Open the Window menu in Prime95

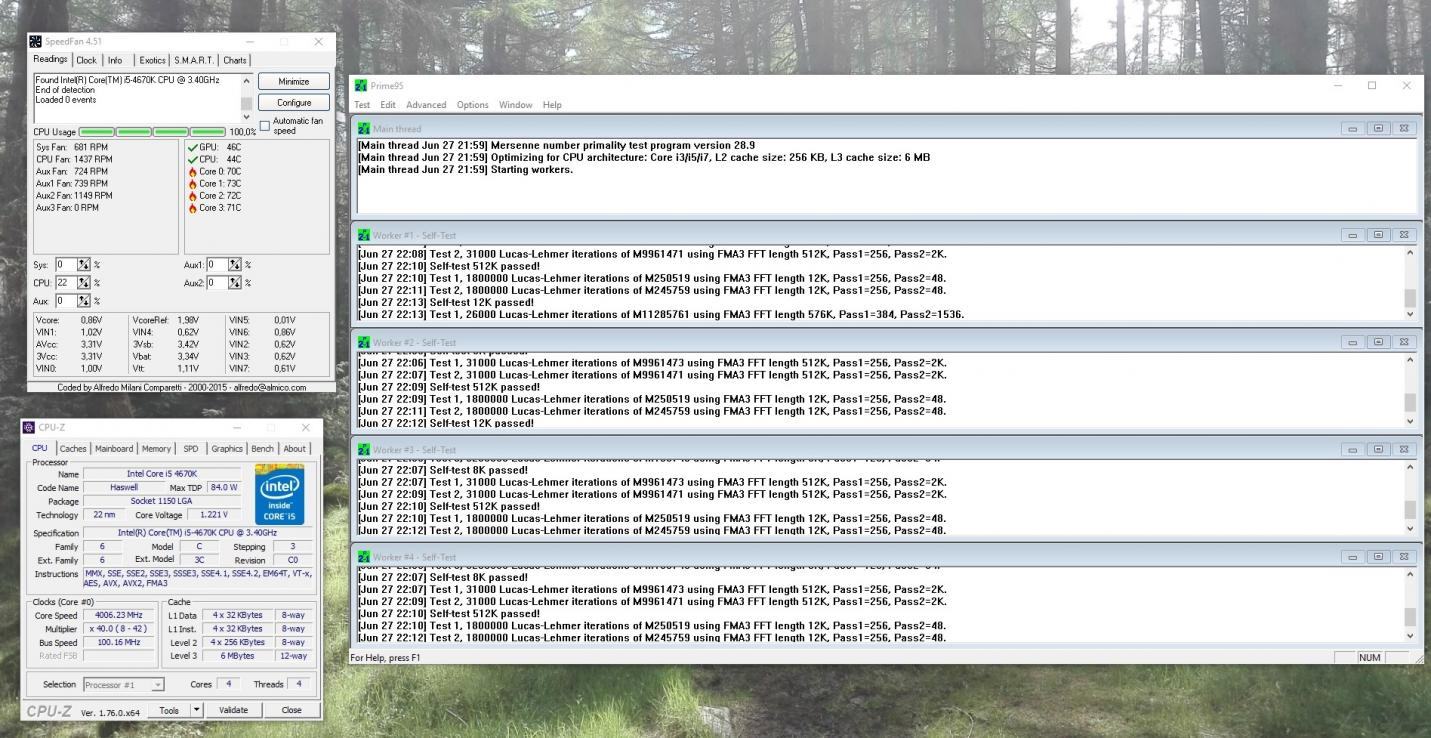point(515,105)
